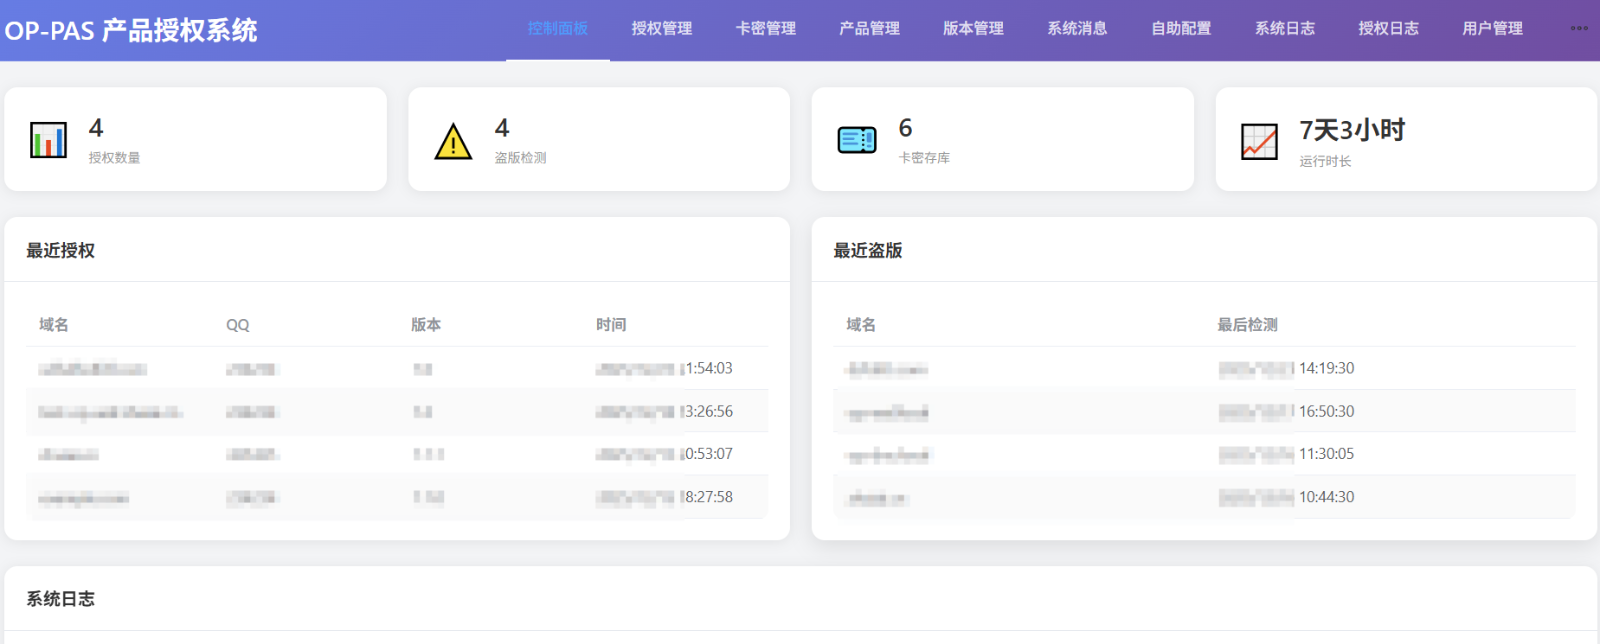
Task: Select the row with time ending 1:54:03
Action: pyautogui.click(x=397, y=368)
